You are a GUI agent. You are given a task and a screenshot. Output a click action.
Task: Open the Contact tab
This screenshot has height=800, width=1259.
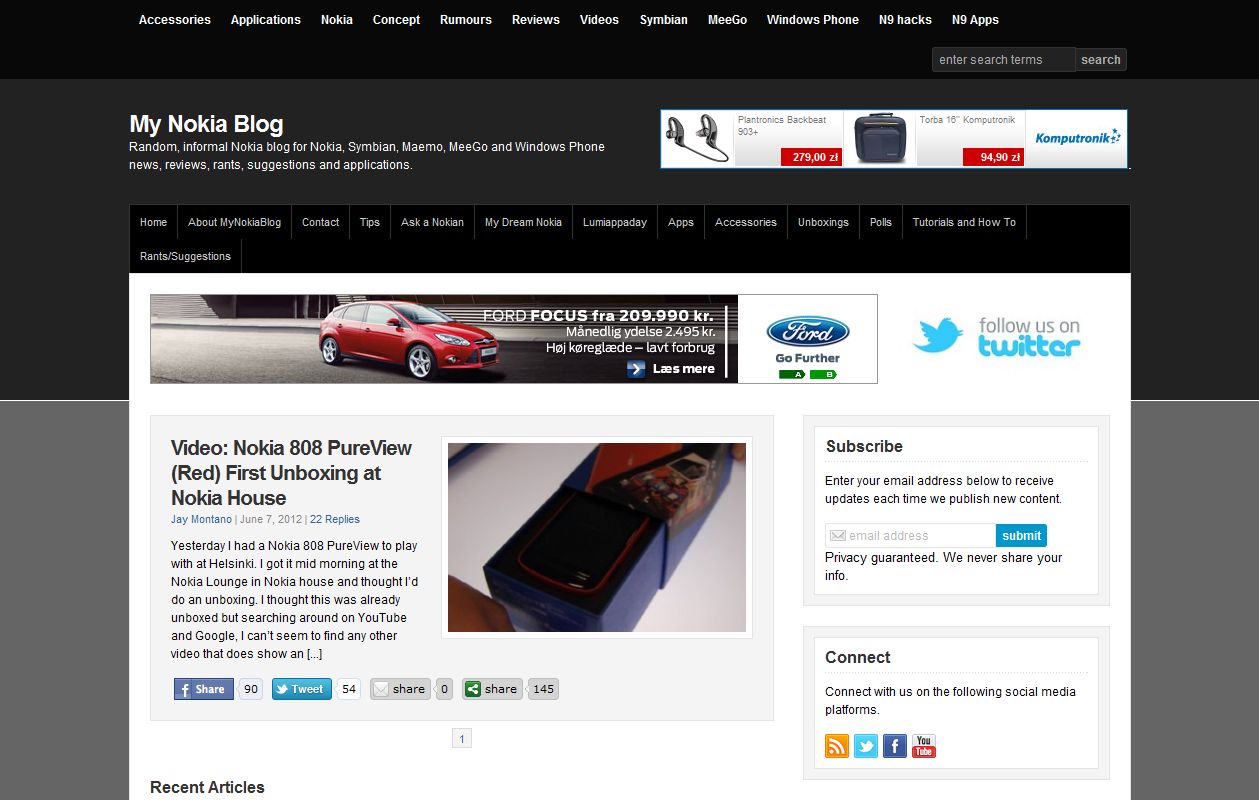click(x=321, y=222)
